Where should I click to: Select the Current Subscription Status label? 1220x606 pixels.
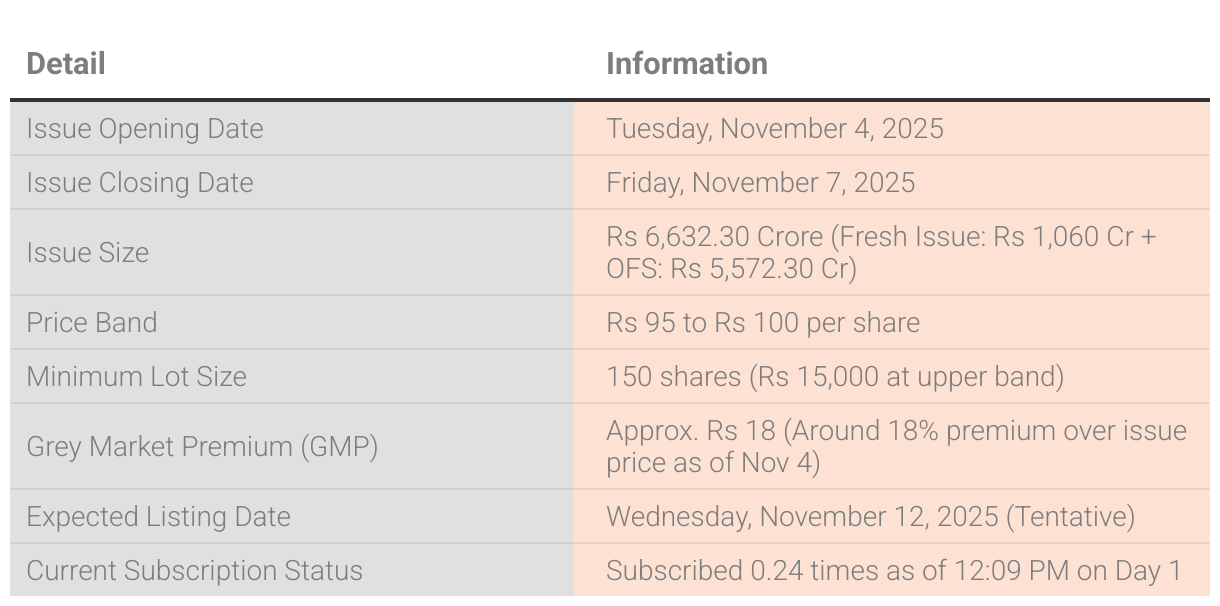click(x=194, y=571)
